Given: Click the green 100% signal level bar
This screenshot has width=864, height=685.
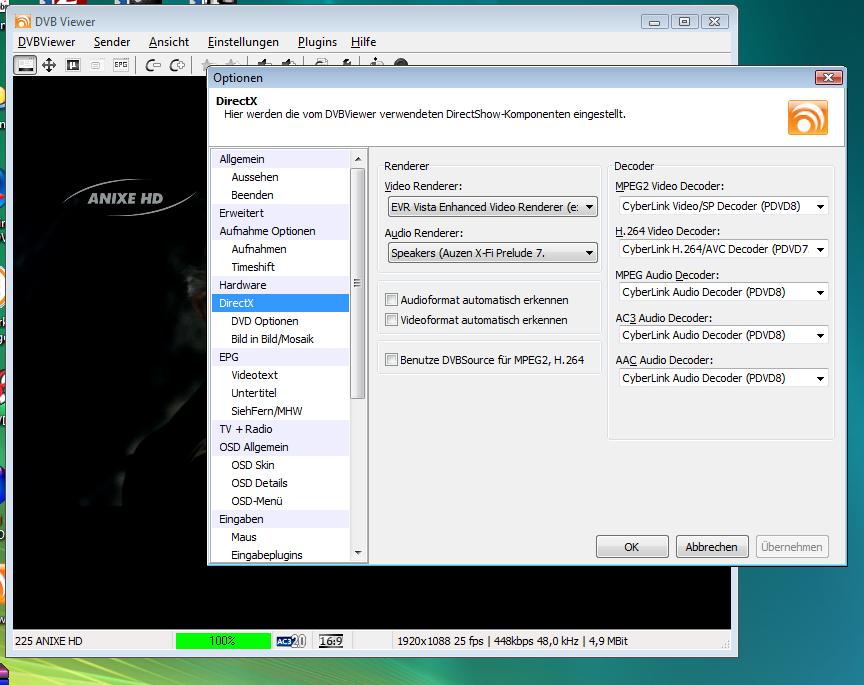Looking at the screenshot, I should click(222, 641).
